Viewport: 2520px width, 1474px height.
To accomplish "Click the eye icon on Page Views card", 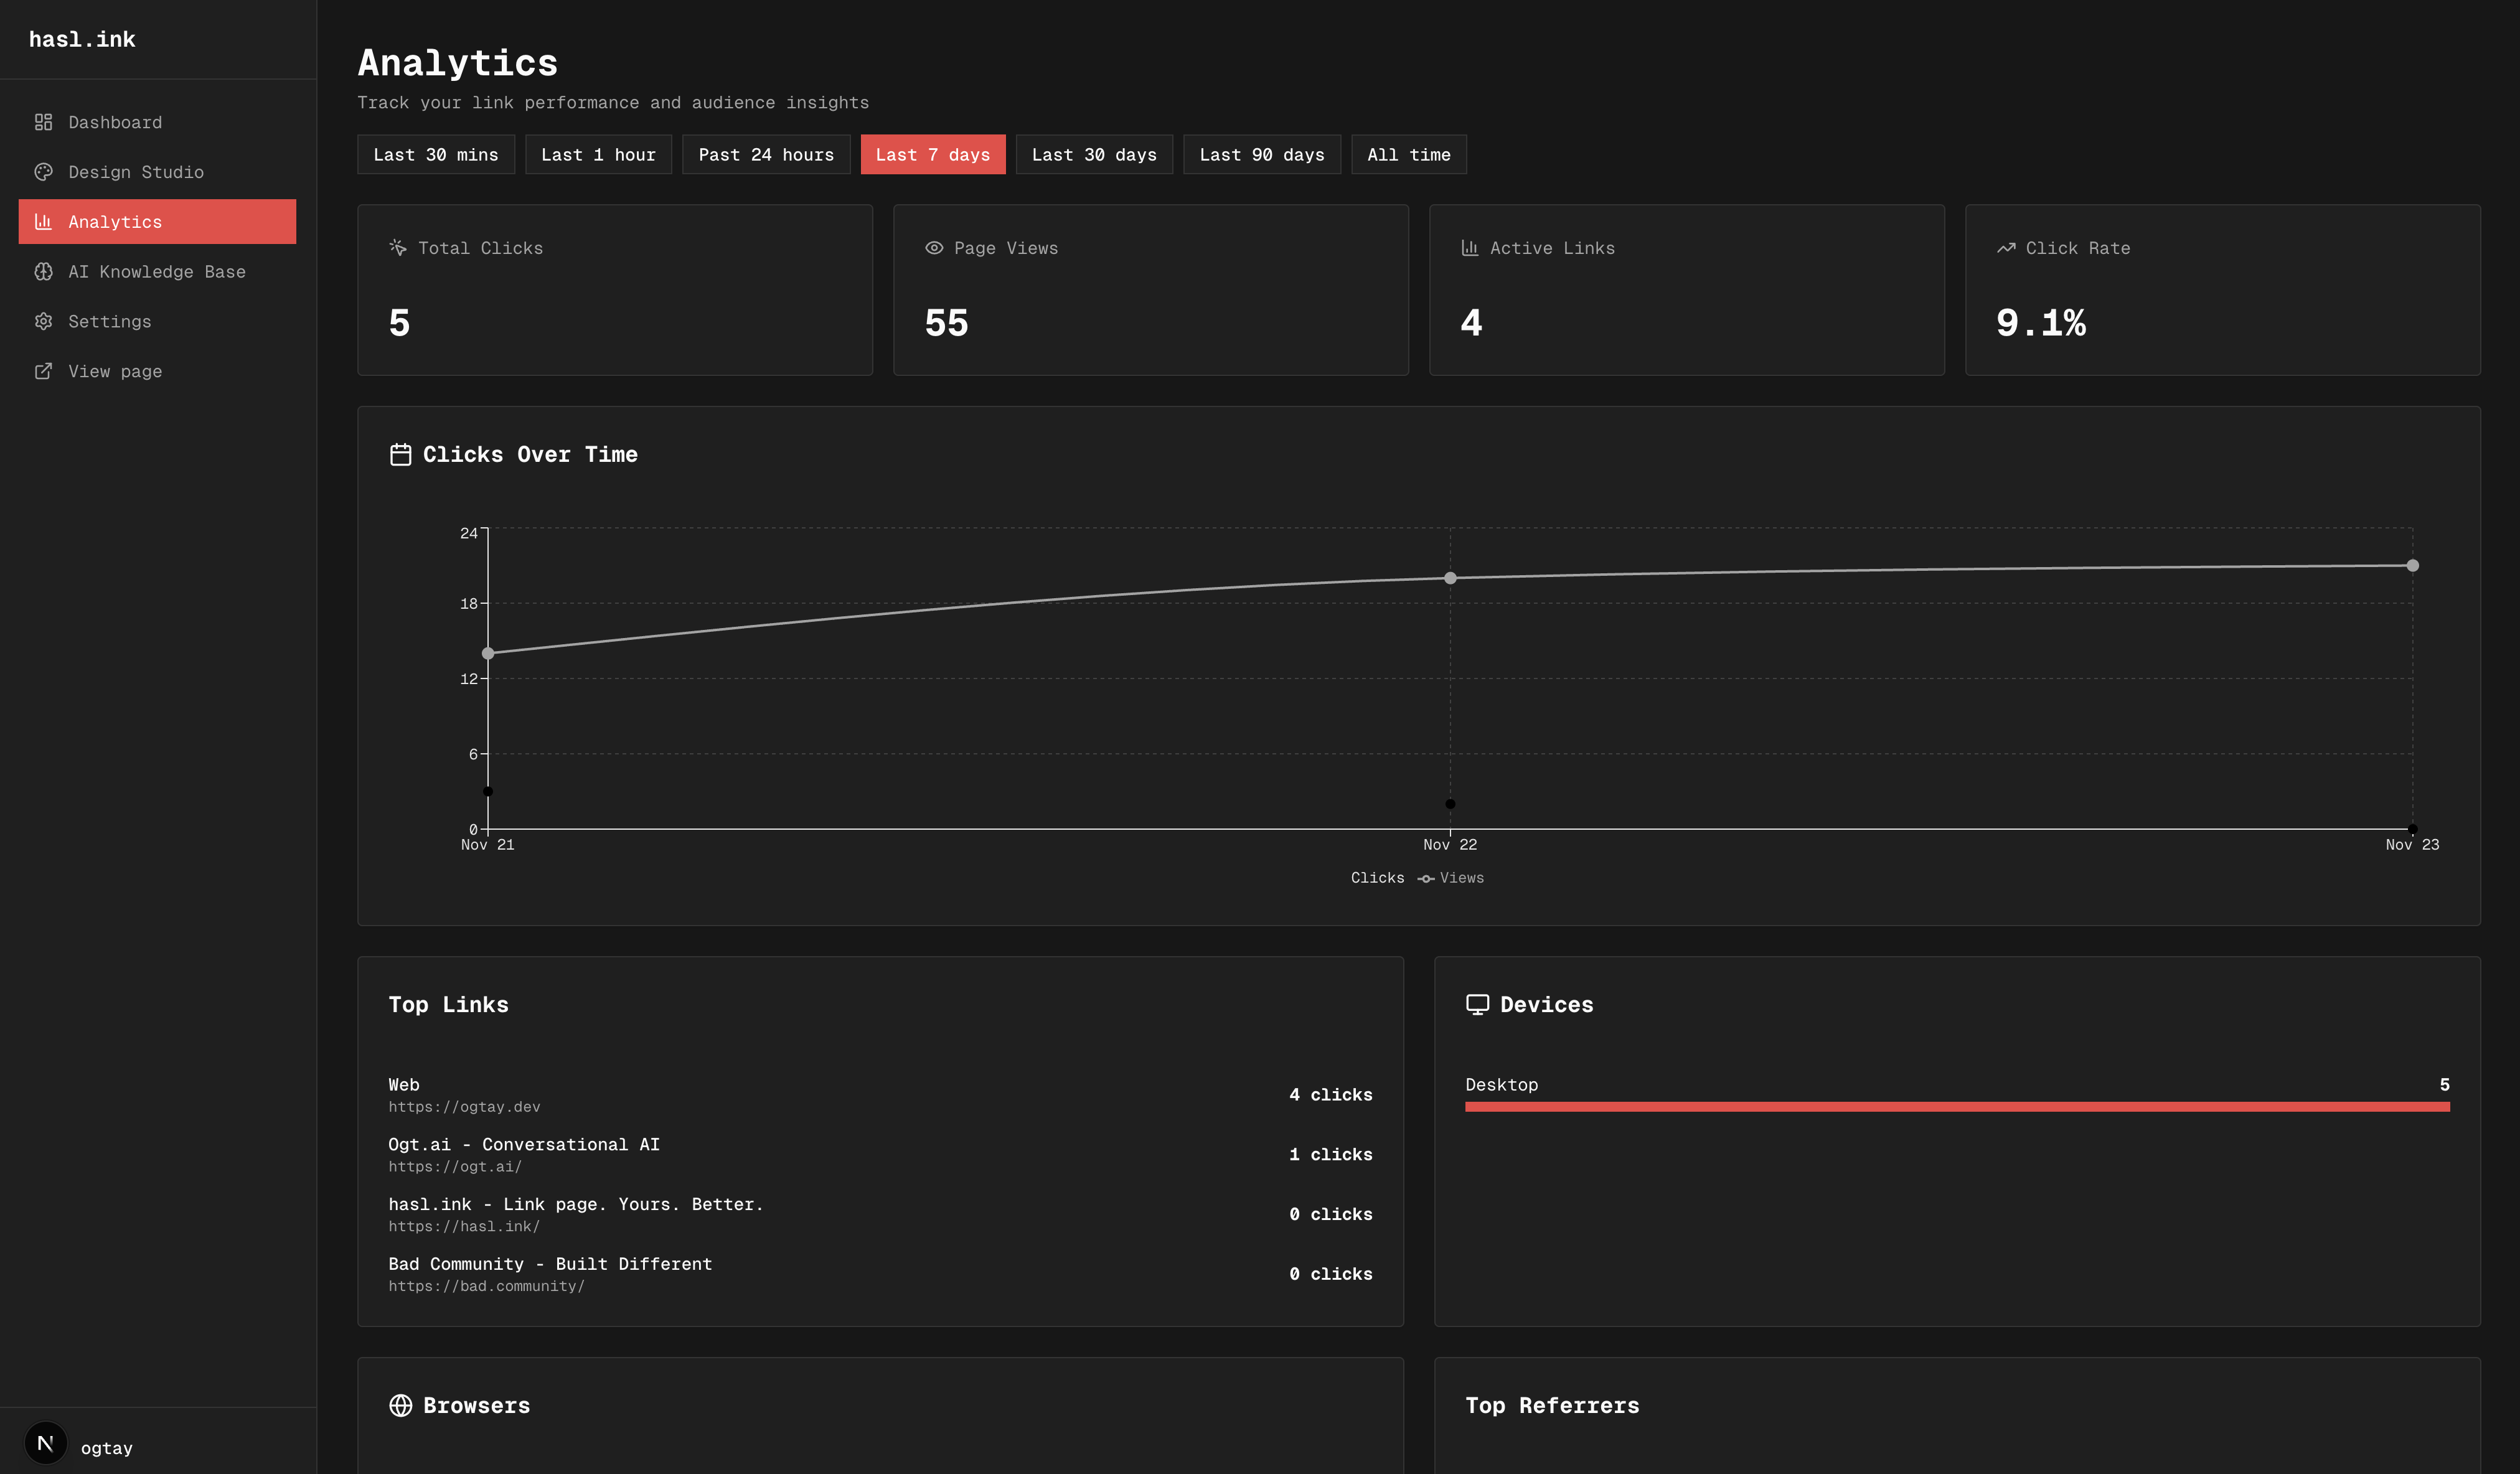I will [x=934, y=248].
